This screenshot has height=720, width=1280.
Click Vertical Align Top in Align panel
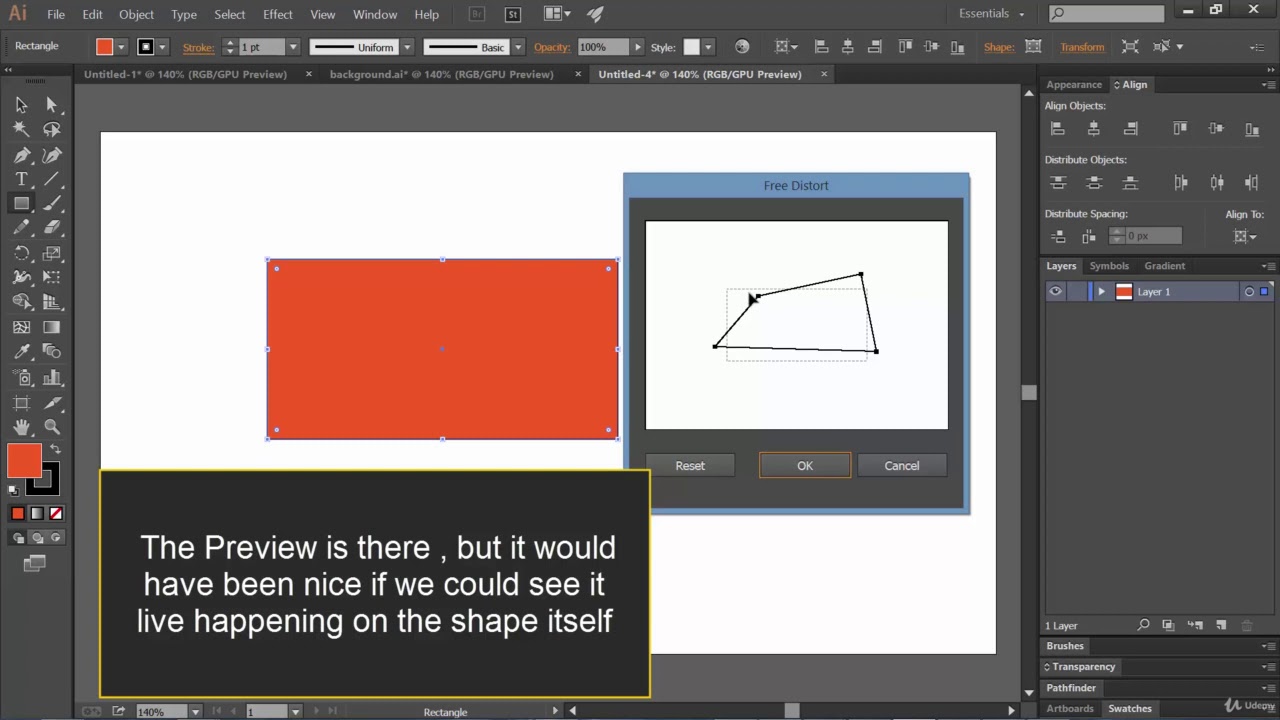tap(1180, 129)
